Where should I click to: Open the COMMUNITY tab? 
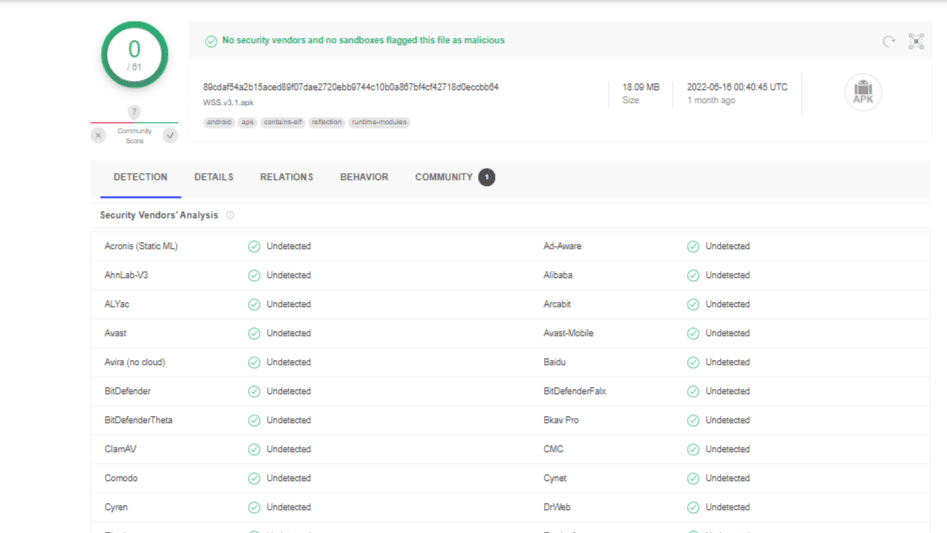point(443,177)
